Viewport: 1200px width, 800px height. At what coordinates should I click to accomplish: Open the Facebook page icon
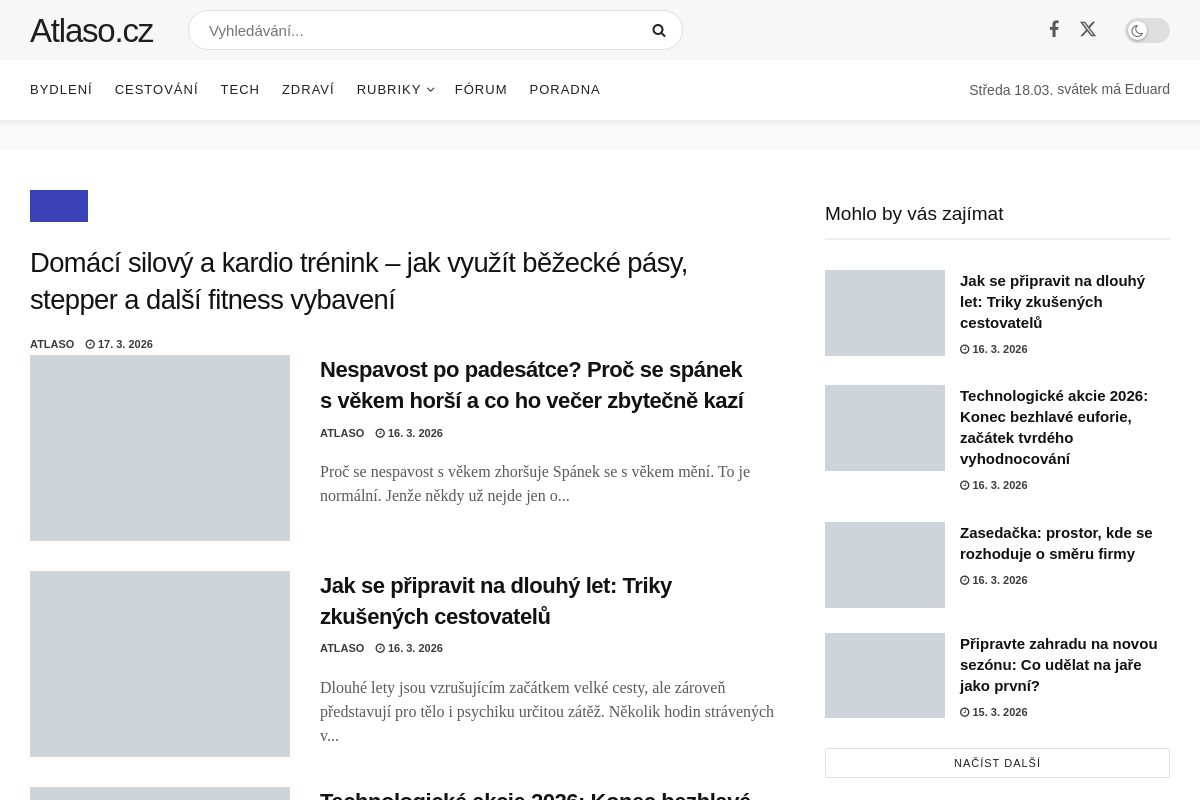click(x=1054, y=29)
